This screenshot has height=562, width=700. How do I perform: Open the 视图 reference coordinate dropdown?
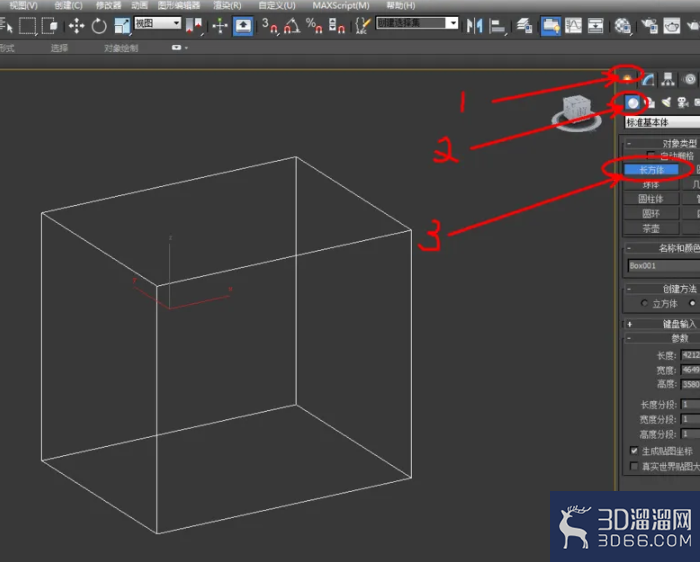pyautogui.click(x=158, y=23)
